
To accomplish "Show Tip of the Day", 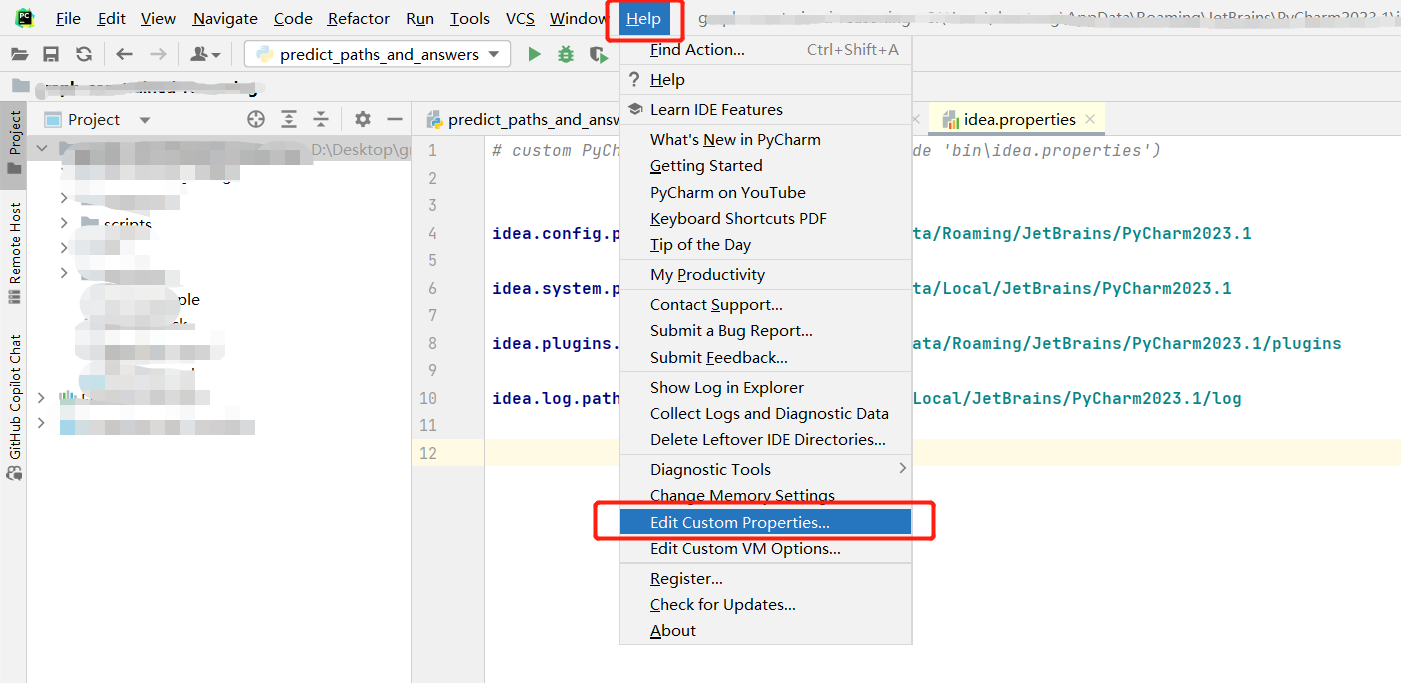I will coord(765,244).
